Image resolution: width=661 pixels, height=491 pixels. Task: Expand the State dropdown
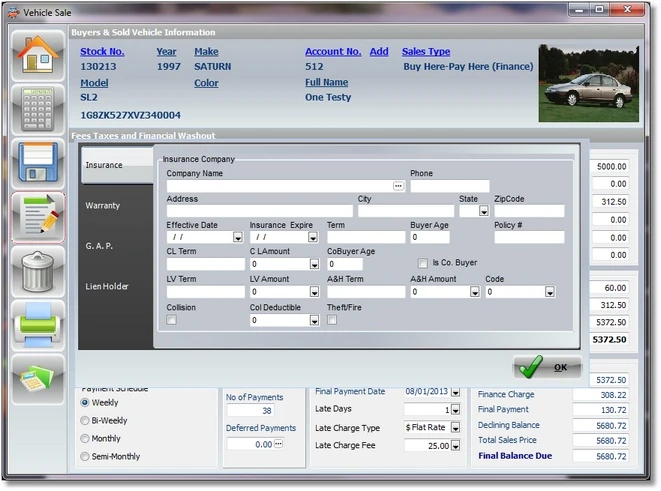tap(483, 212)
